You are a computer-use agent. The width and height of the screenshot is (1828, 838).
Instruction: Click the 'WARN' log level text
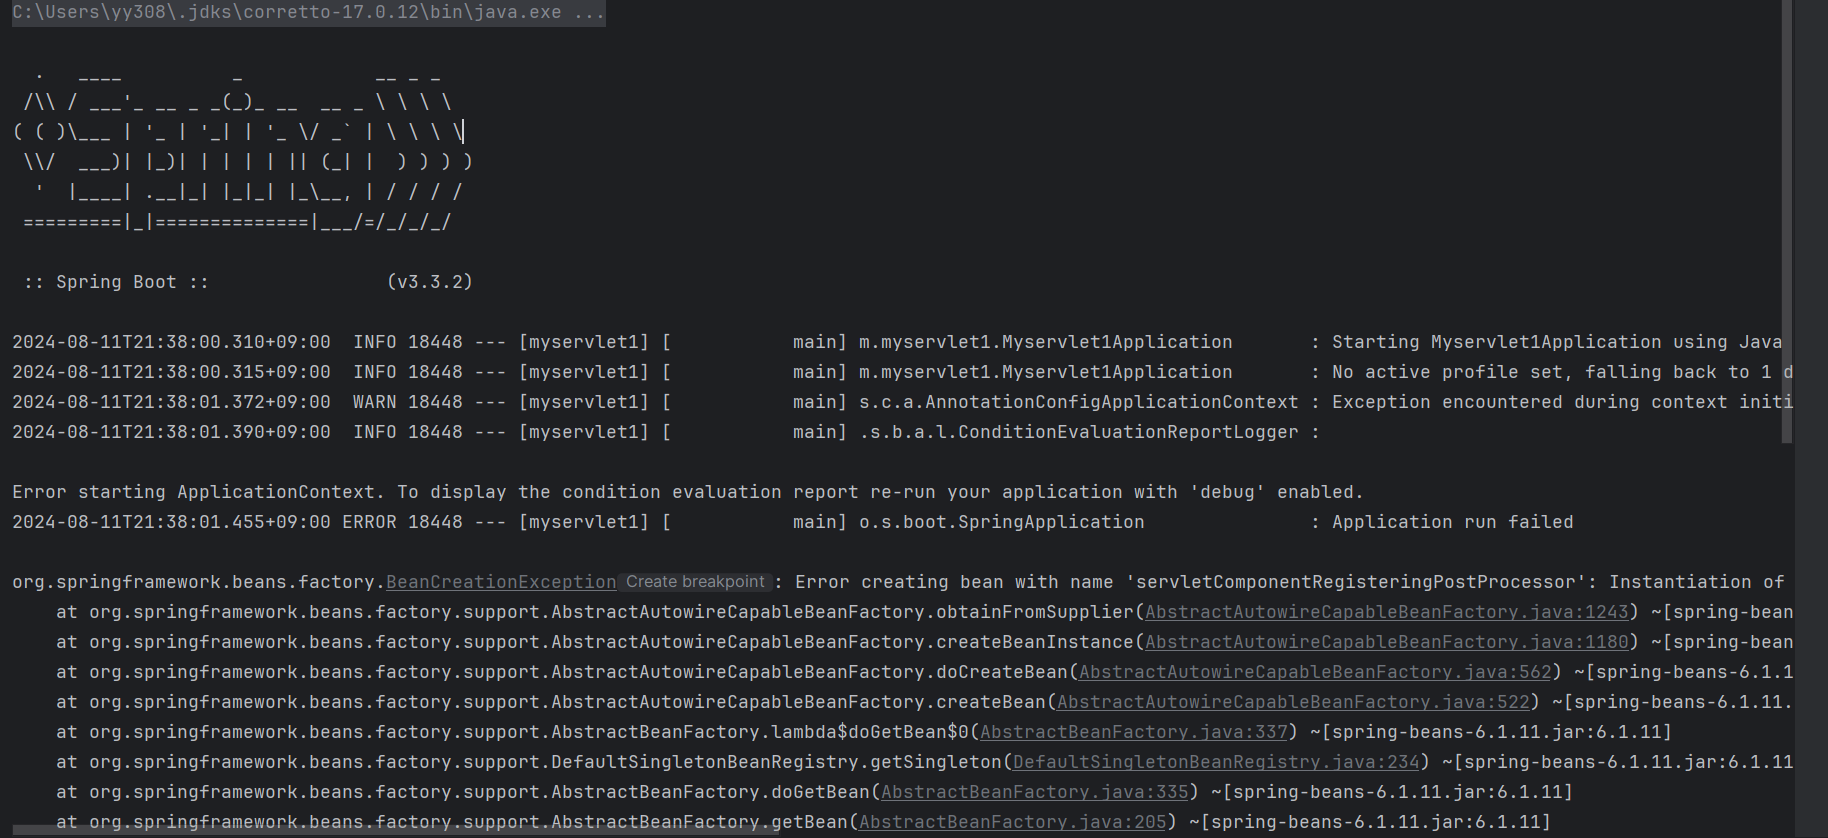point(375,402)
